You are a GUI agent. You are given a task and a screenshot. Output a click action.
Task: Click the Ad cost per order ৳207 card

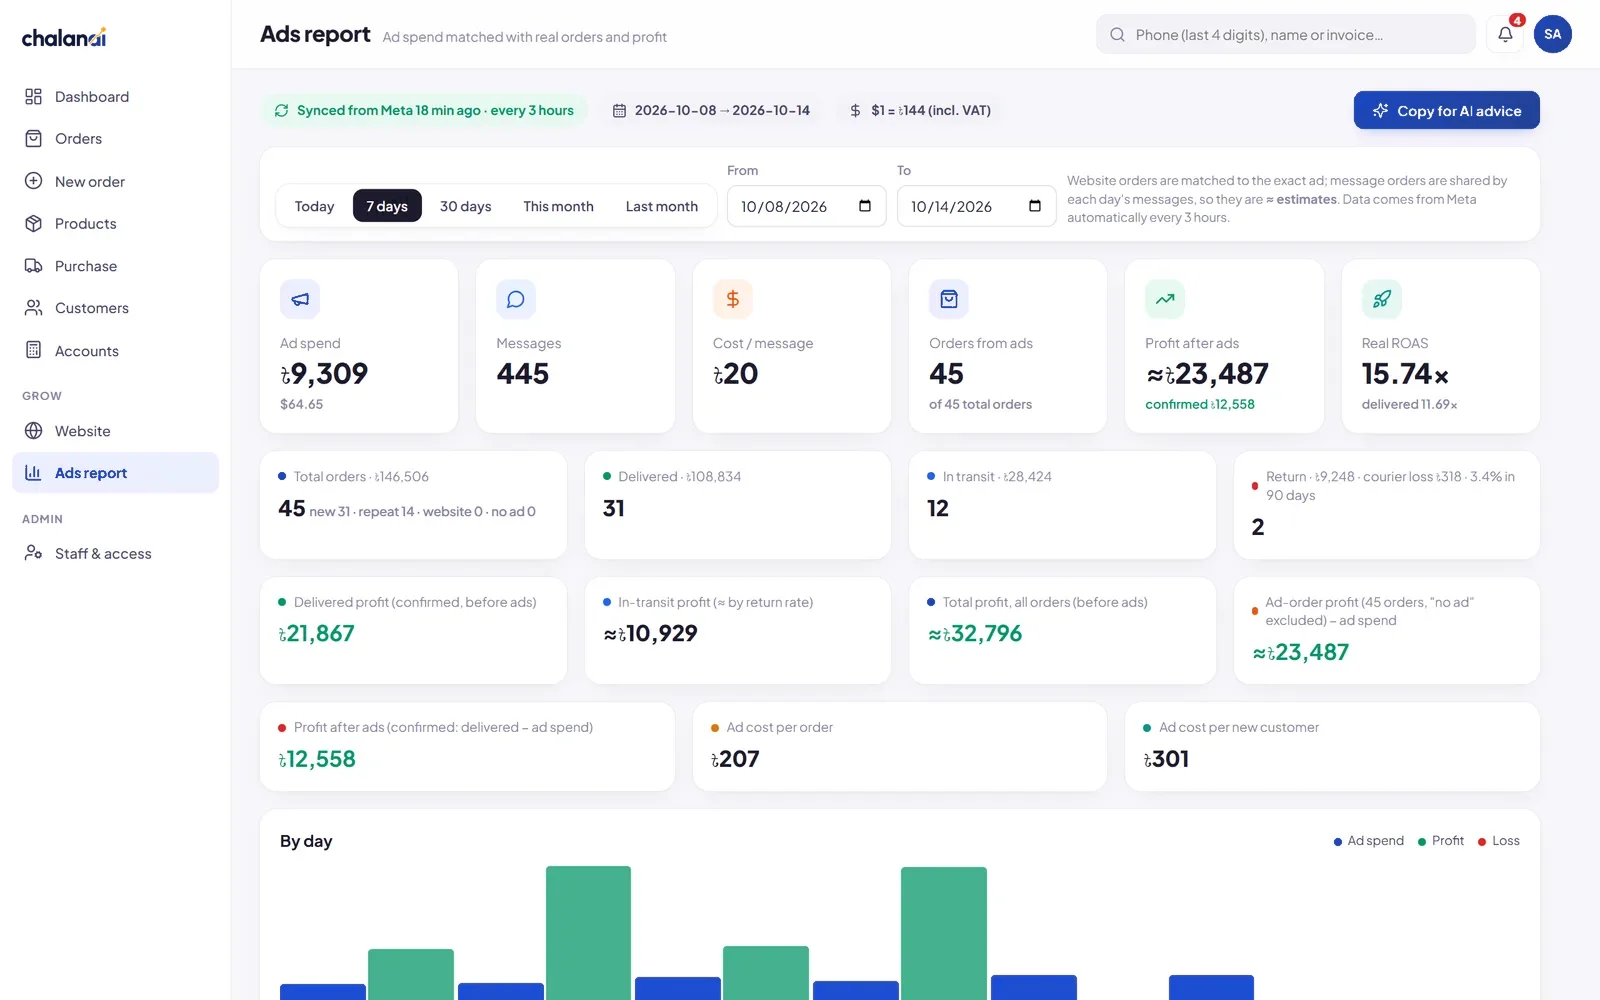click(x=899, y=746)
